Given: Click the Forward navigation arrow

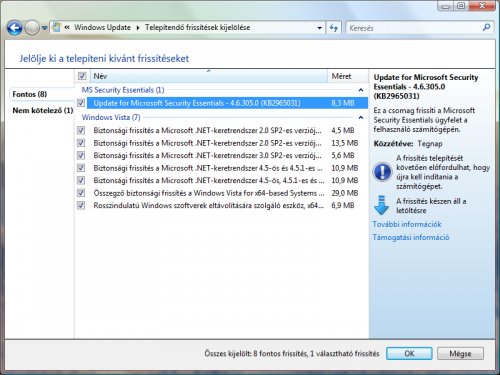Looking at the screenshot, I should [32, 28].
